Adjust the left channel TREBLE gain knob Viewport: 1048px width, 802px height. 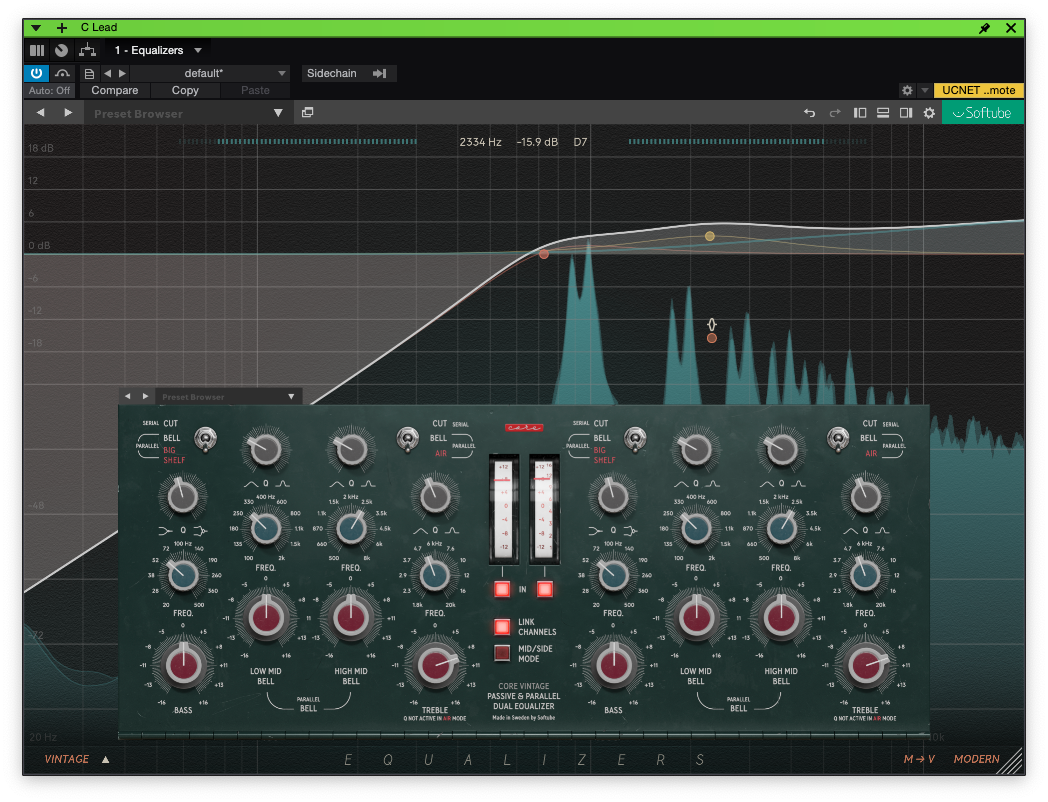point(435,666)
